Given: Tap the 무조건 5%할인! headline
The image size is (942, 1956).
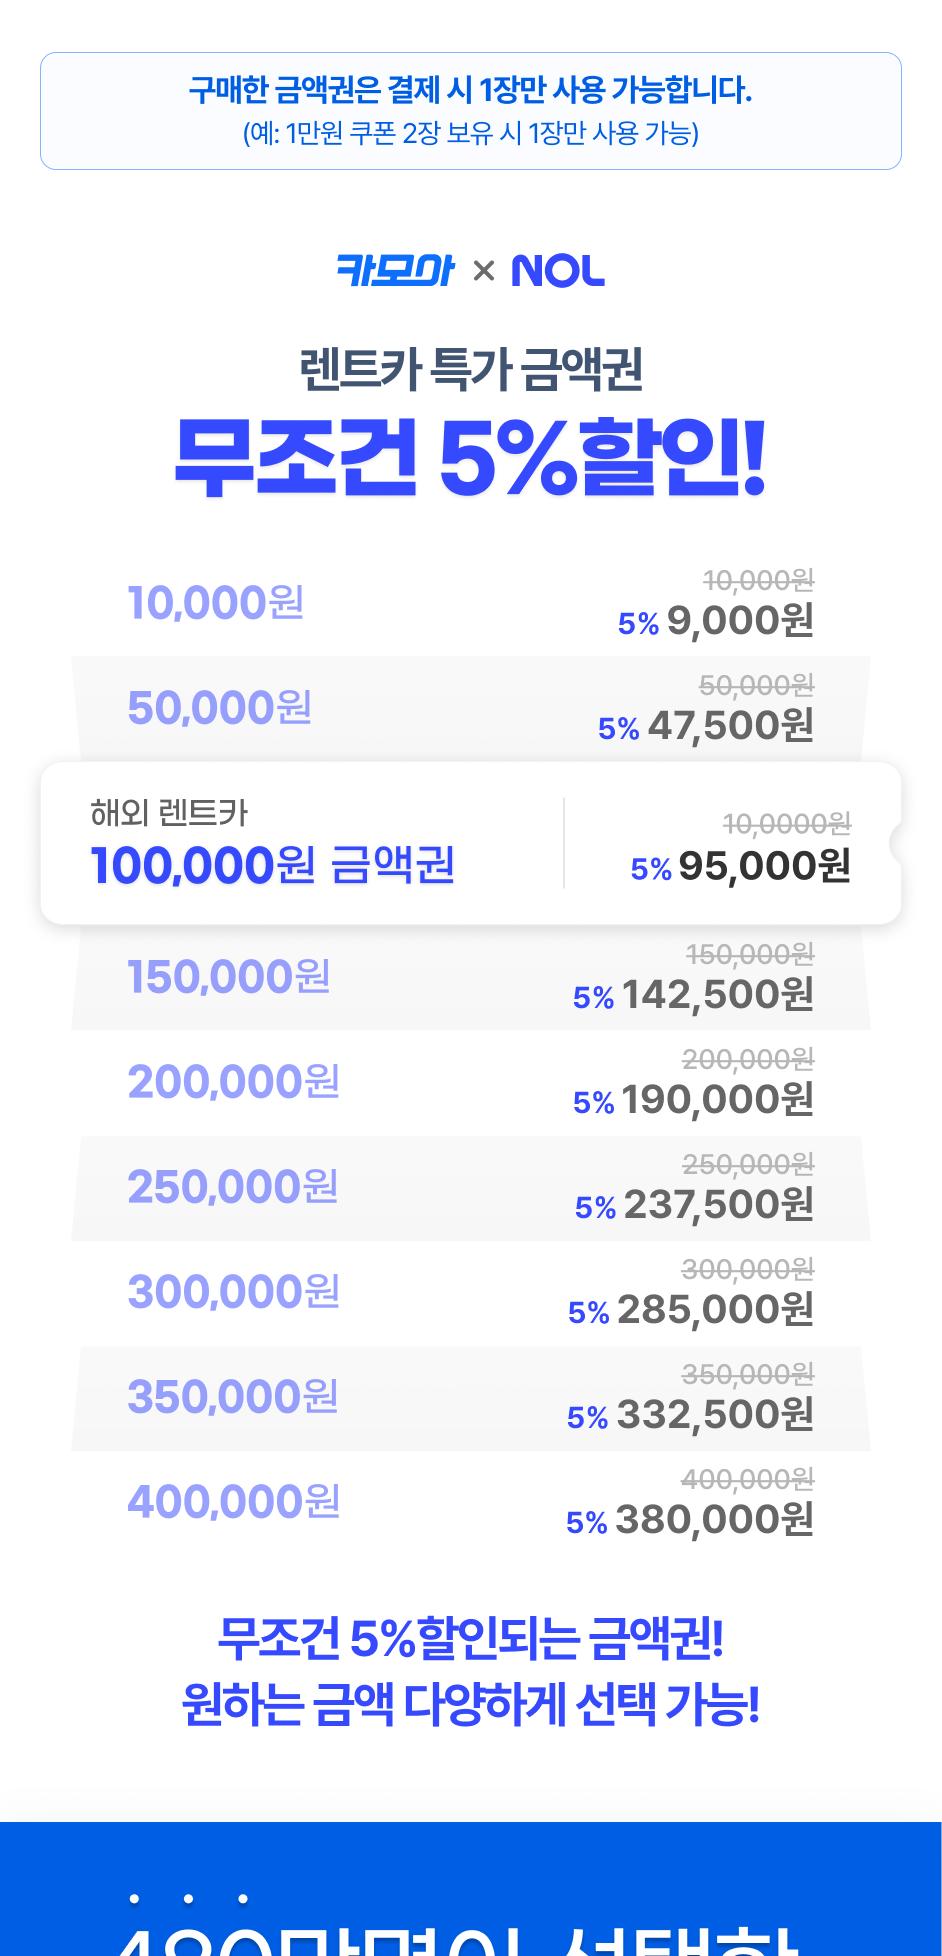Looking at the screenshot, I should click(470, 459).
